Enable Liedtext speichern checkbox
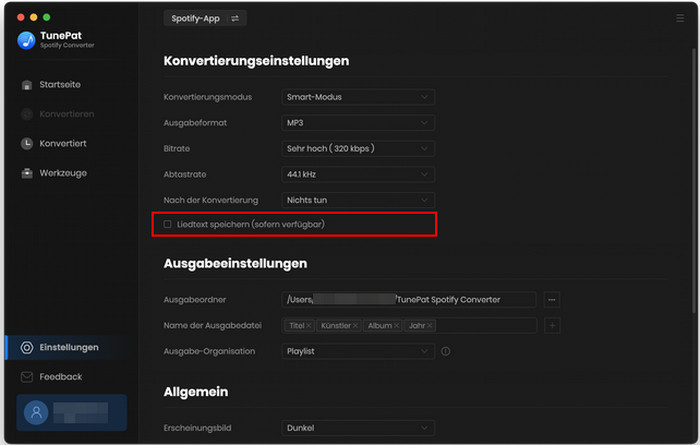 [x=167, y=224]
